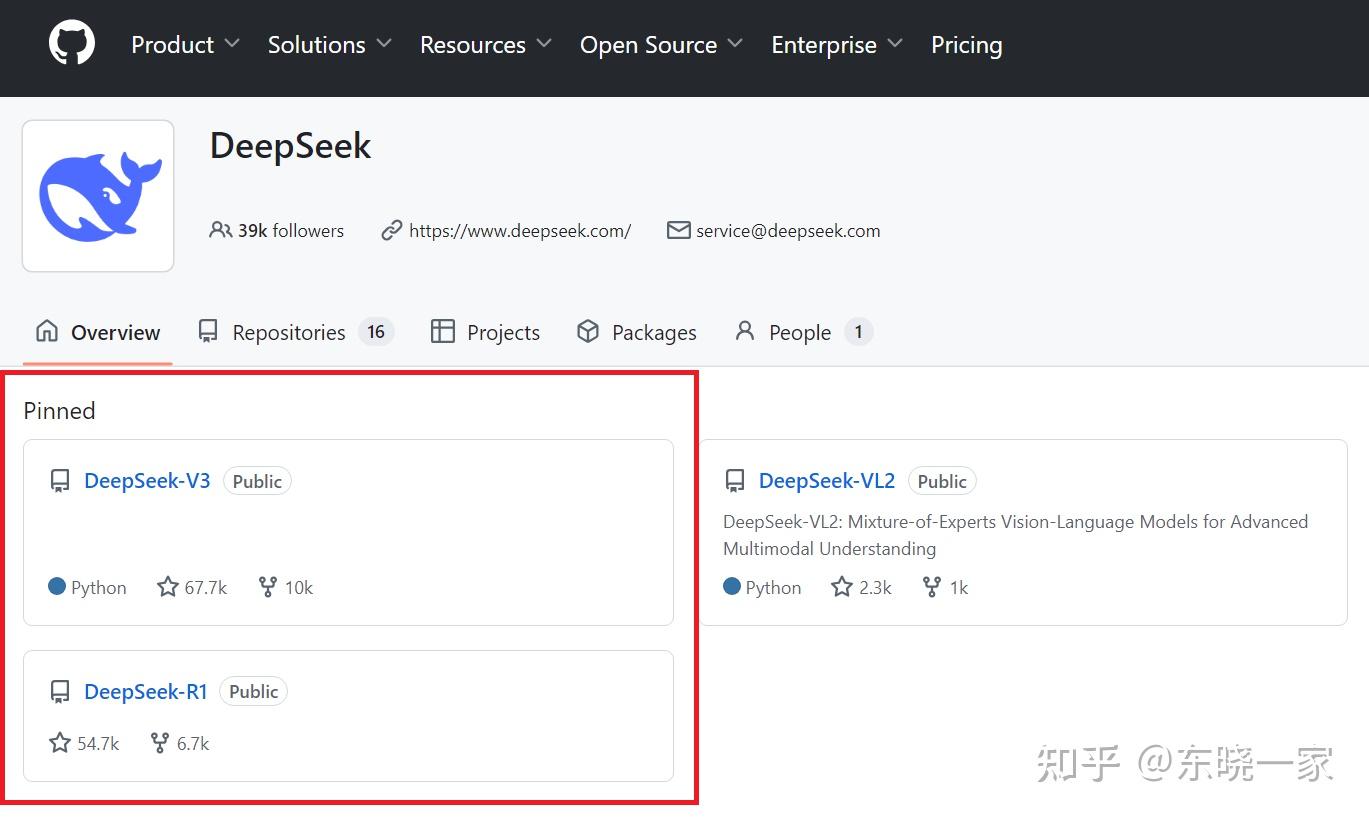Click the package box icon on the Packages tab
1369x819 pixels.
tap(588, 331)
